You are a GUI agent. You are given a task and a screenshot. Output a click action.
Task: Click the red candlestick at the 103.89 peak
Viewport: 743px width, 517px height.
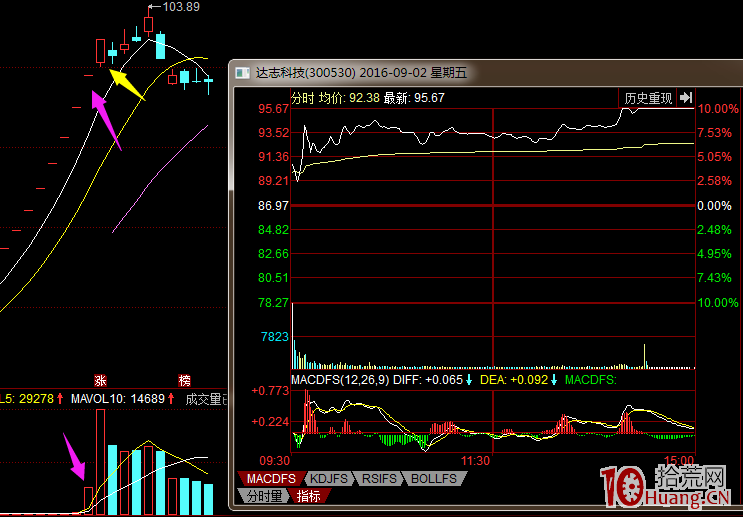[149, 25]
